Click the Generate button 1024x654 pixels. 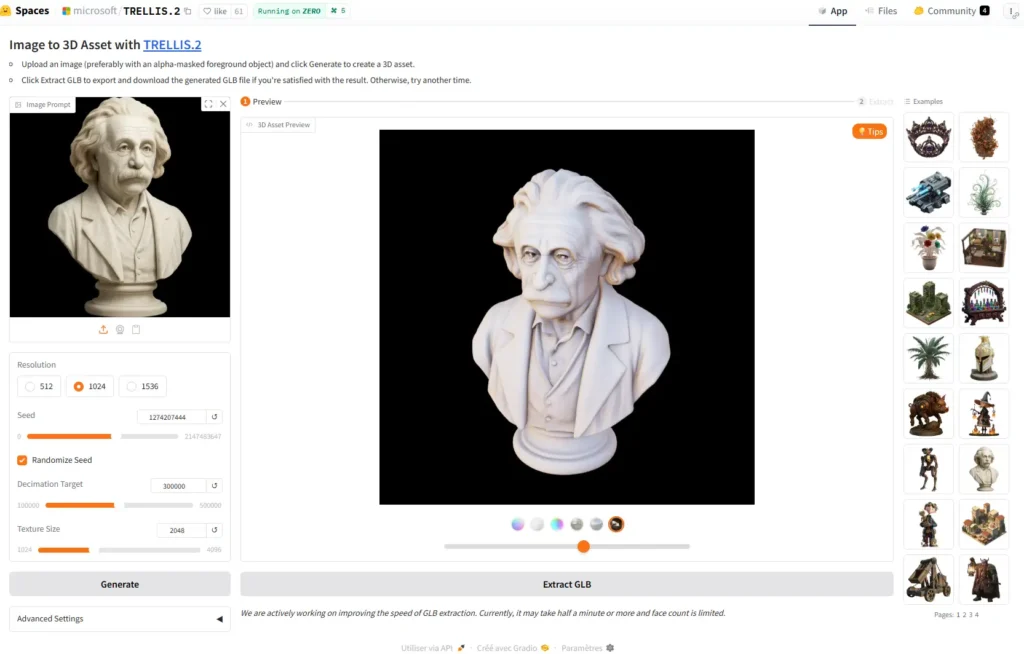click(x=119, y=584)
